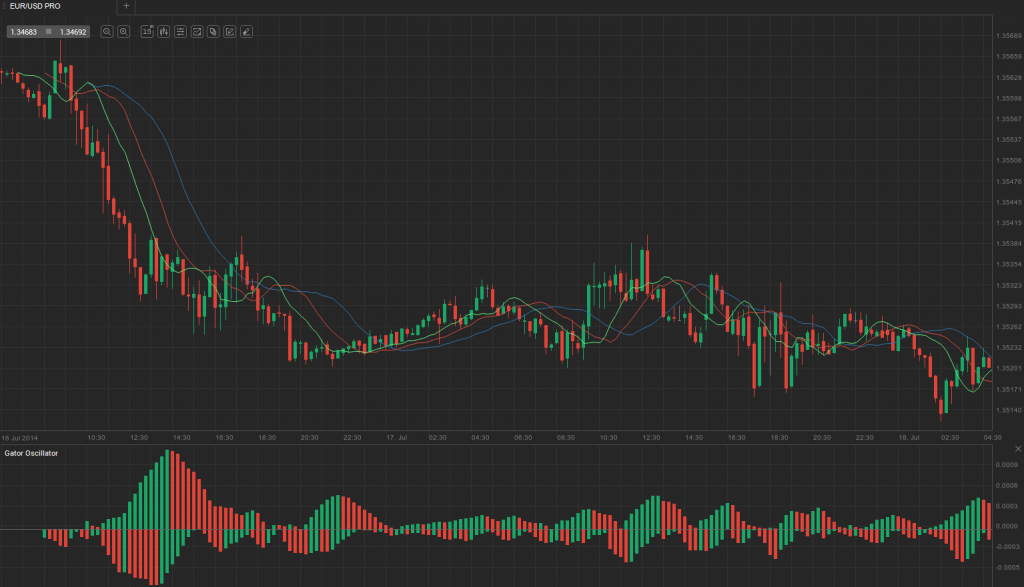Screen dimensions: 1024x587
Task: Select the drawing pen tool icon
Action: point(246,31)
